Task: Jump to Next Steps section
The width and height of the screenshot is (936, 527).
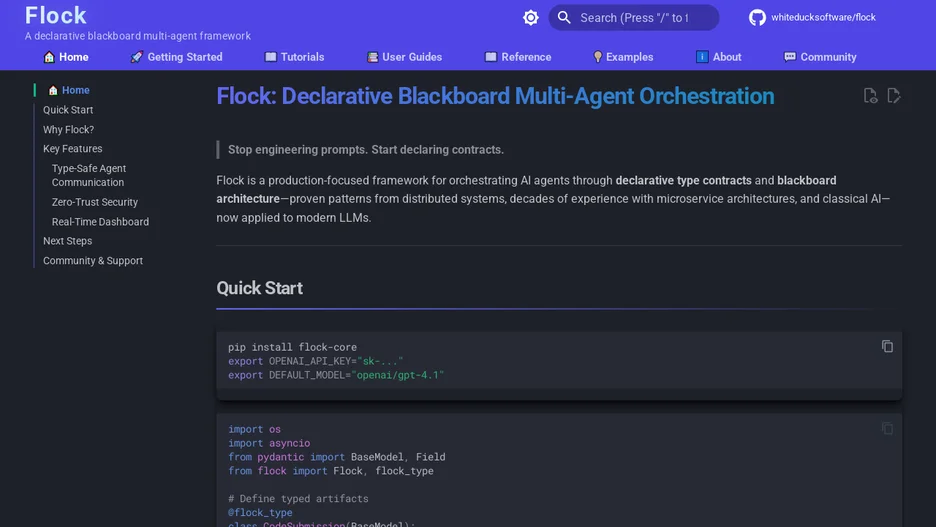Action: pyautogui.click(x=67, y=241)
